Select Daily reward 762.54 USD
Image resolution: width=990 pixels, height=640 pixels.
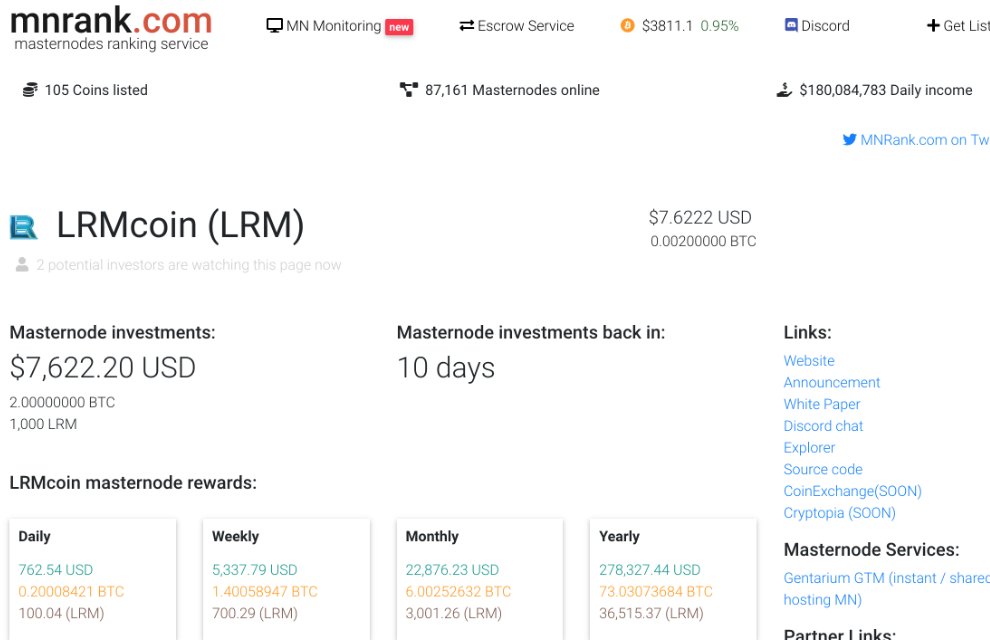click(x=56, y=570)
